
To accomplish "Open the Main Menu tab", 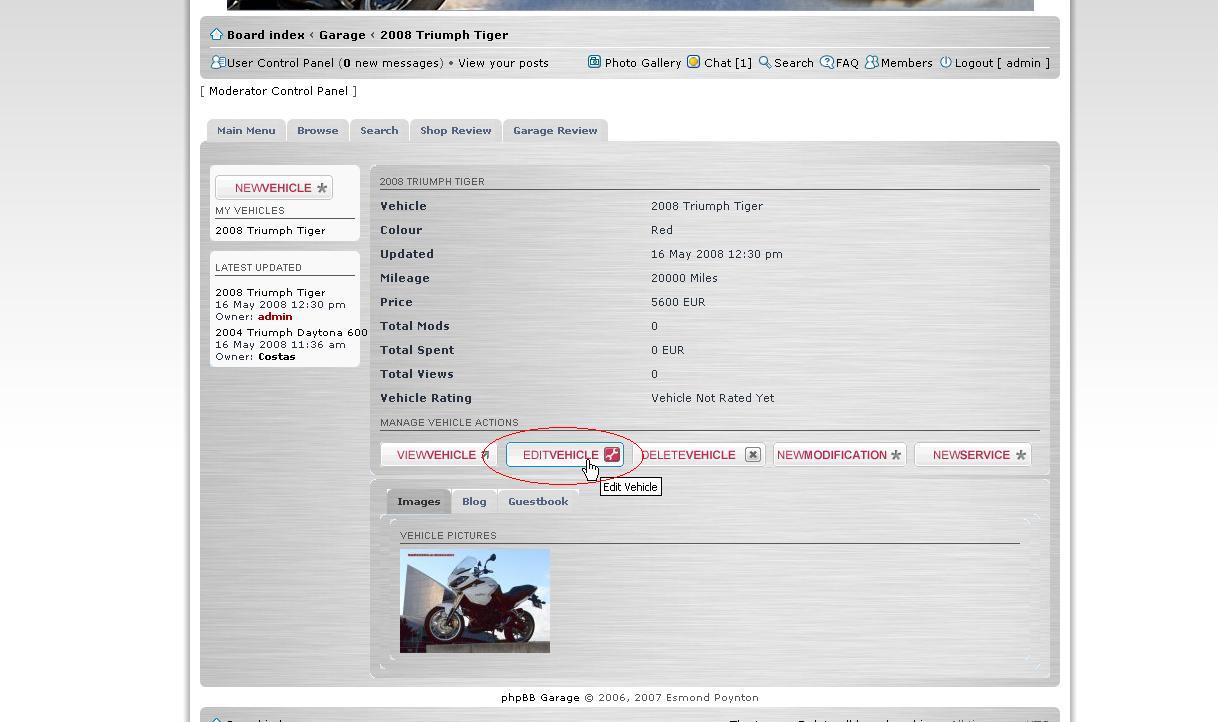I will [246, 130].
